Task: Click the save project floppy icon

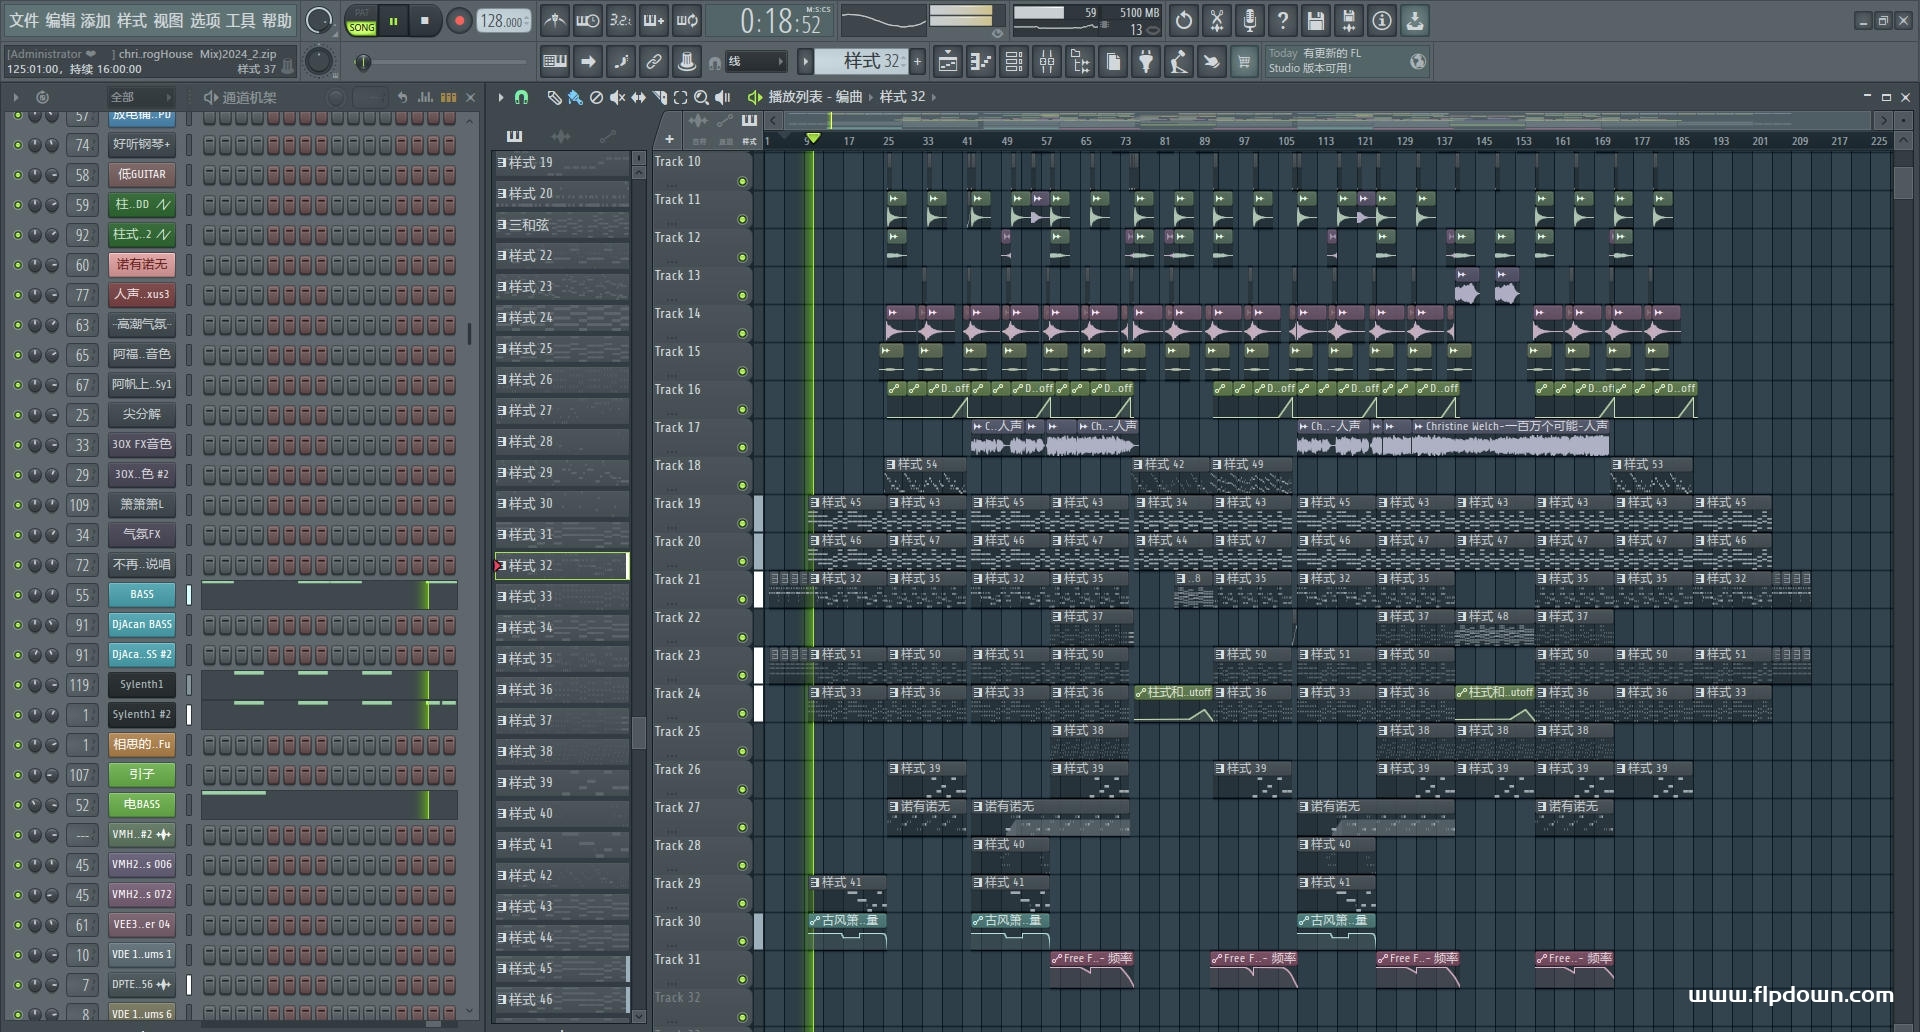Action: 1315,20
